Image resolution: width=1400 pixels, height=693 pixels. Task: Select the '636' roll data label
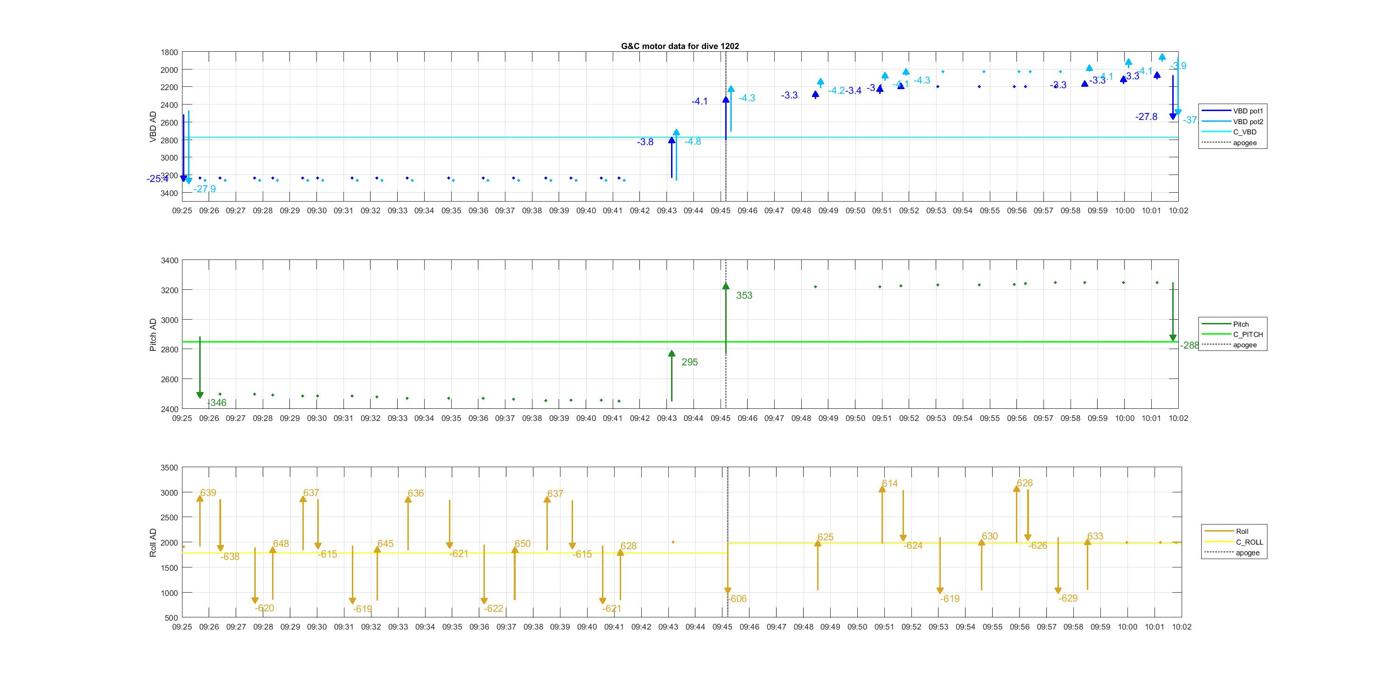[x=416, y=493]
